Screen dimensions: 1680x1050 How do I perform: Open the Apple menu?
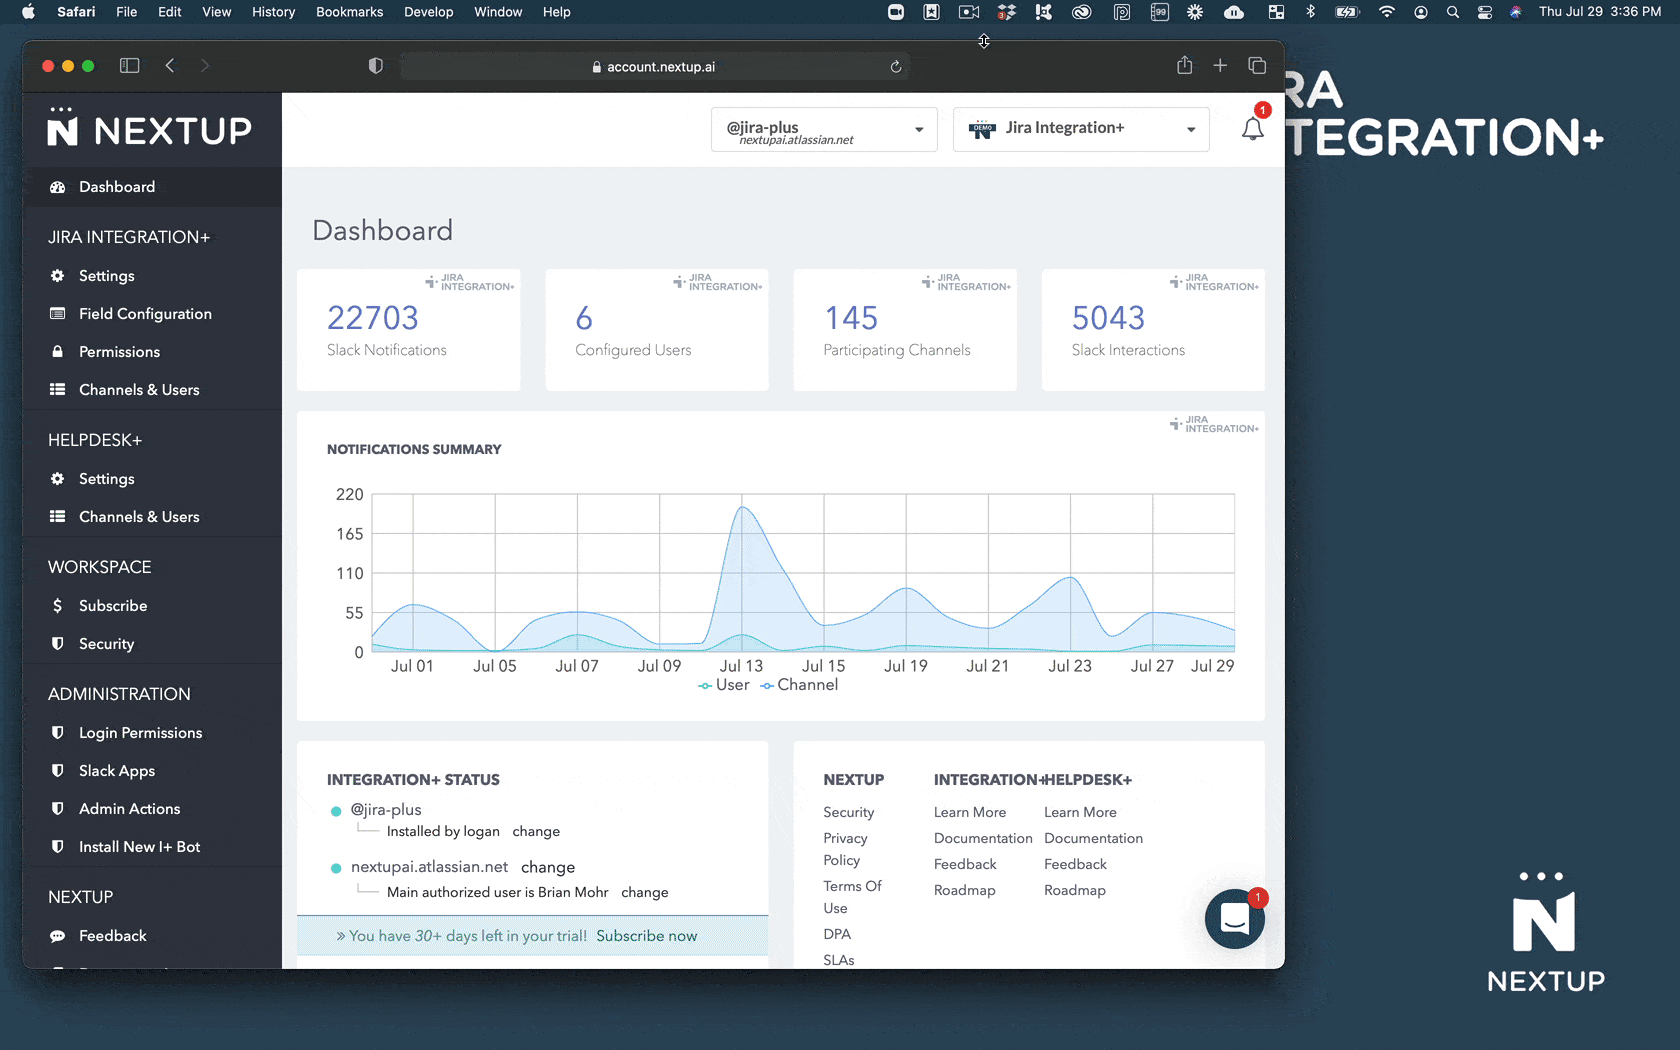point(28,12)
